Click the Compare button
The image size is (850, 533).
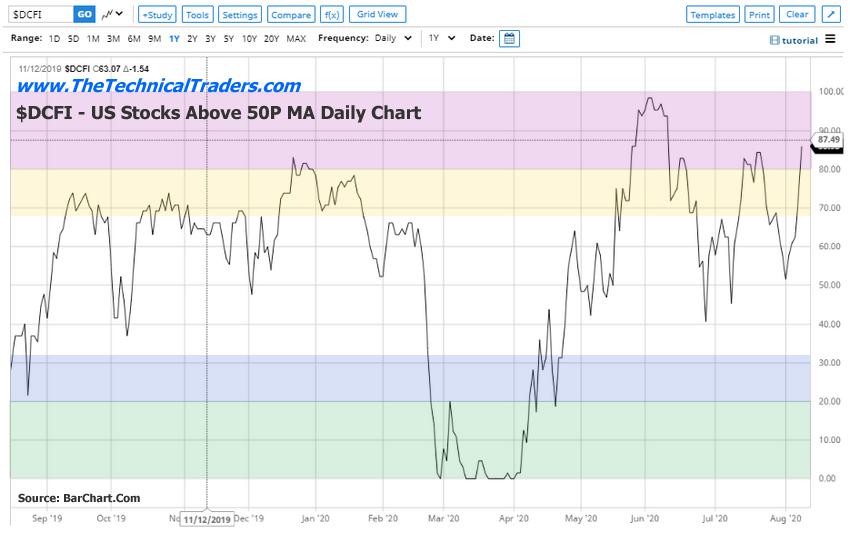coord(291,15)
